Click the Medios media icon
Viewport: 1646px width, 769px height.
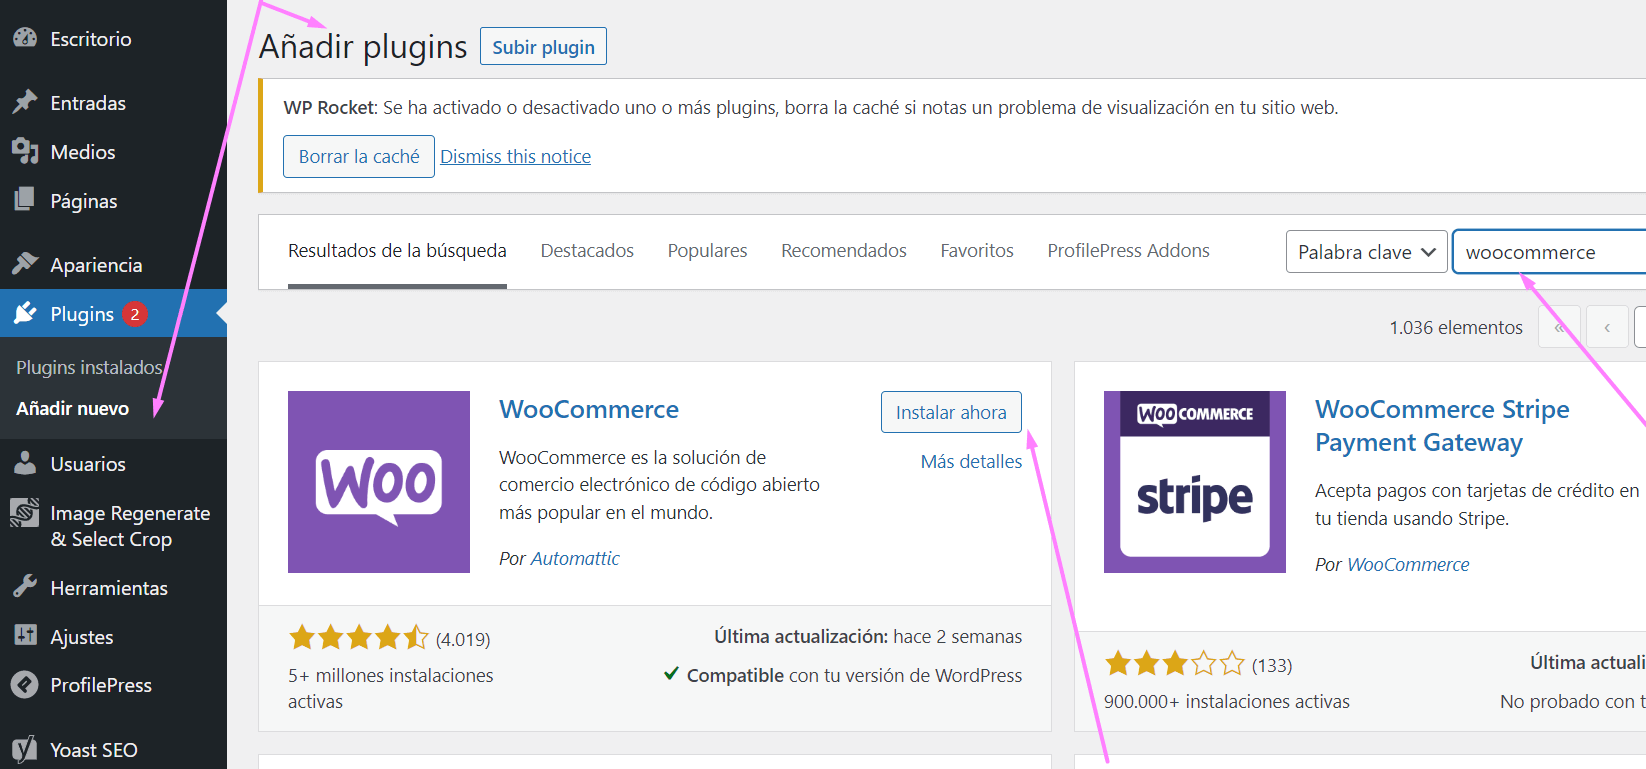[25, 151]
